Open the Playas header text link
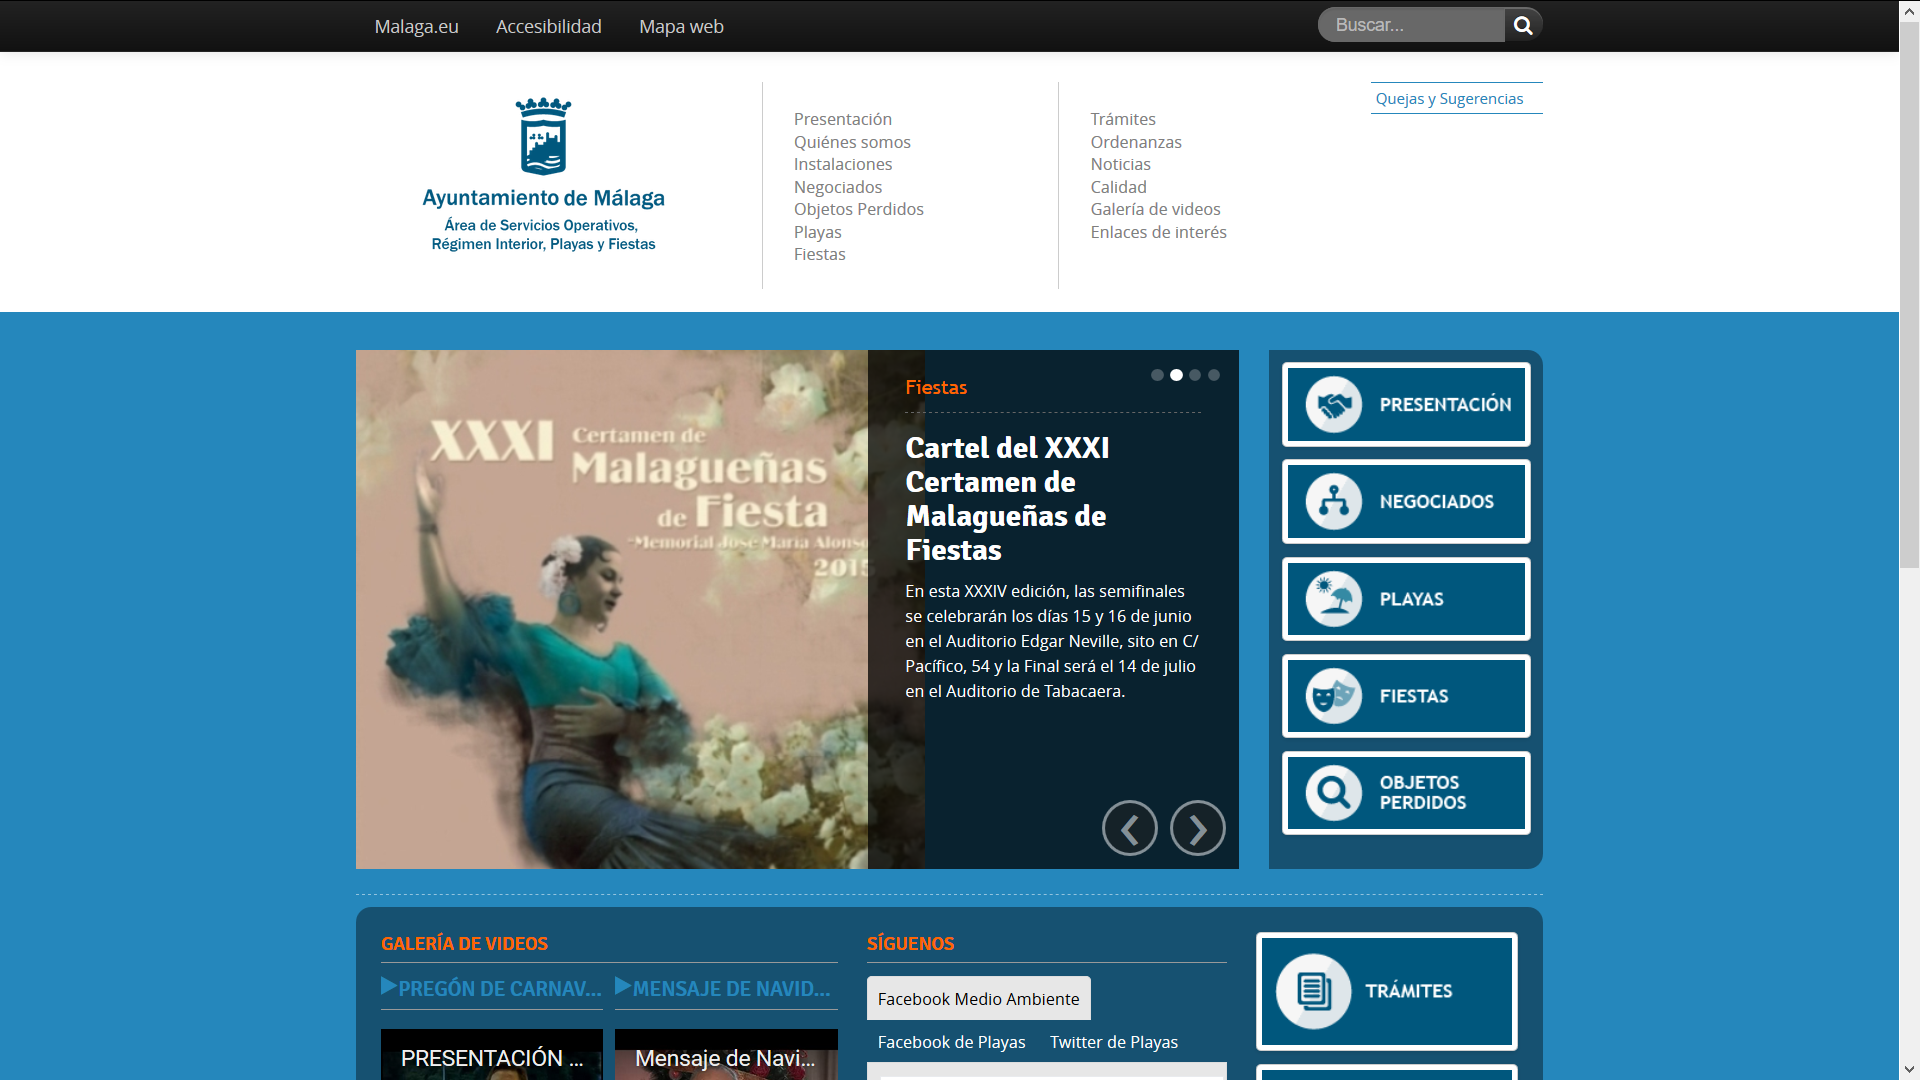 pyautogui.click(x=817, y=232)
